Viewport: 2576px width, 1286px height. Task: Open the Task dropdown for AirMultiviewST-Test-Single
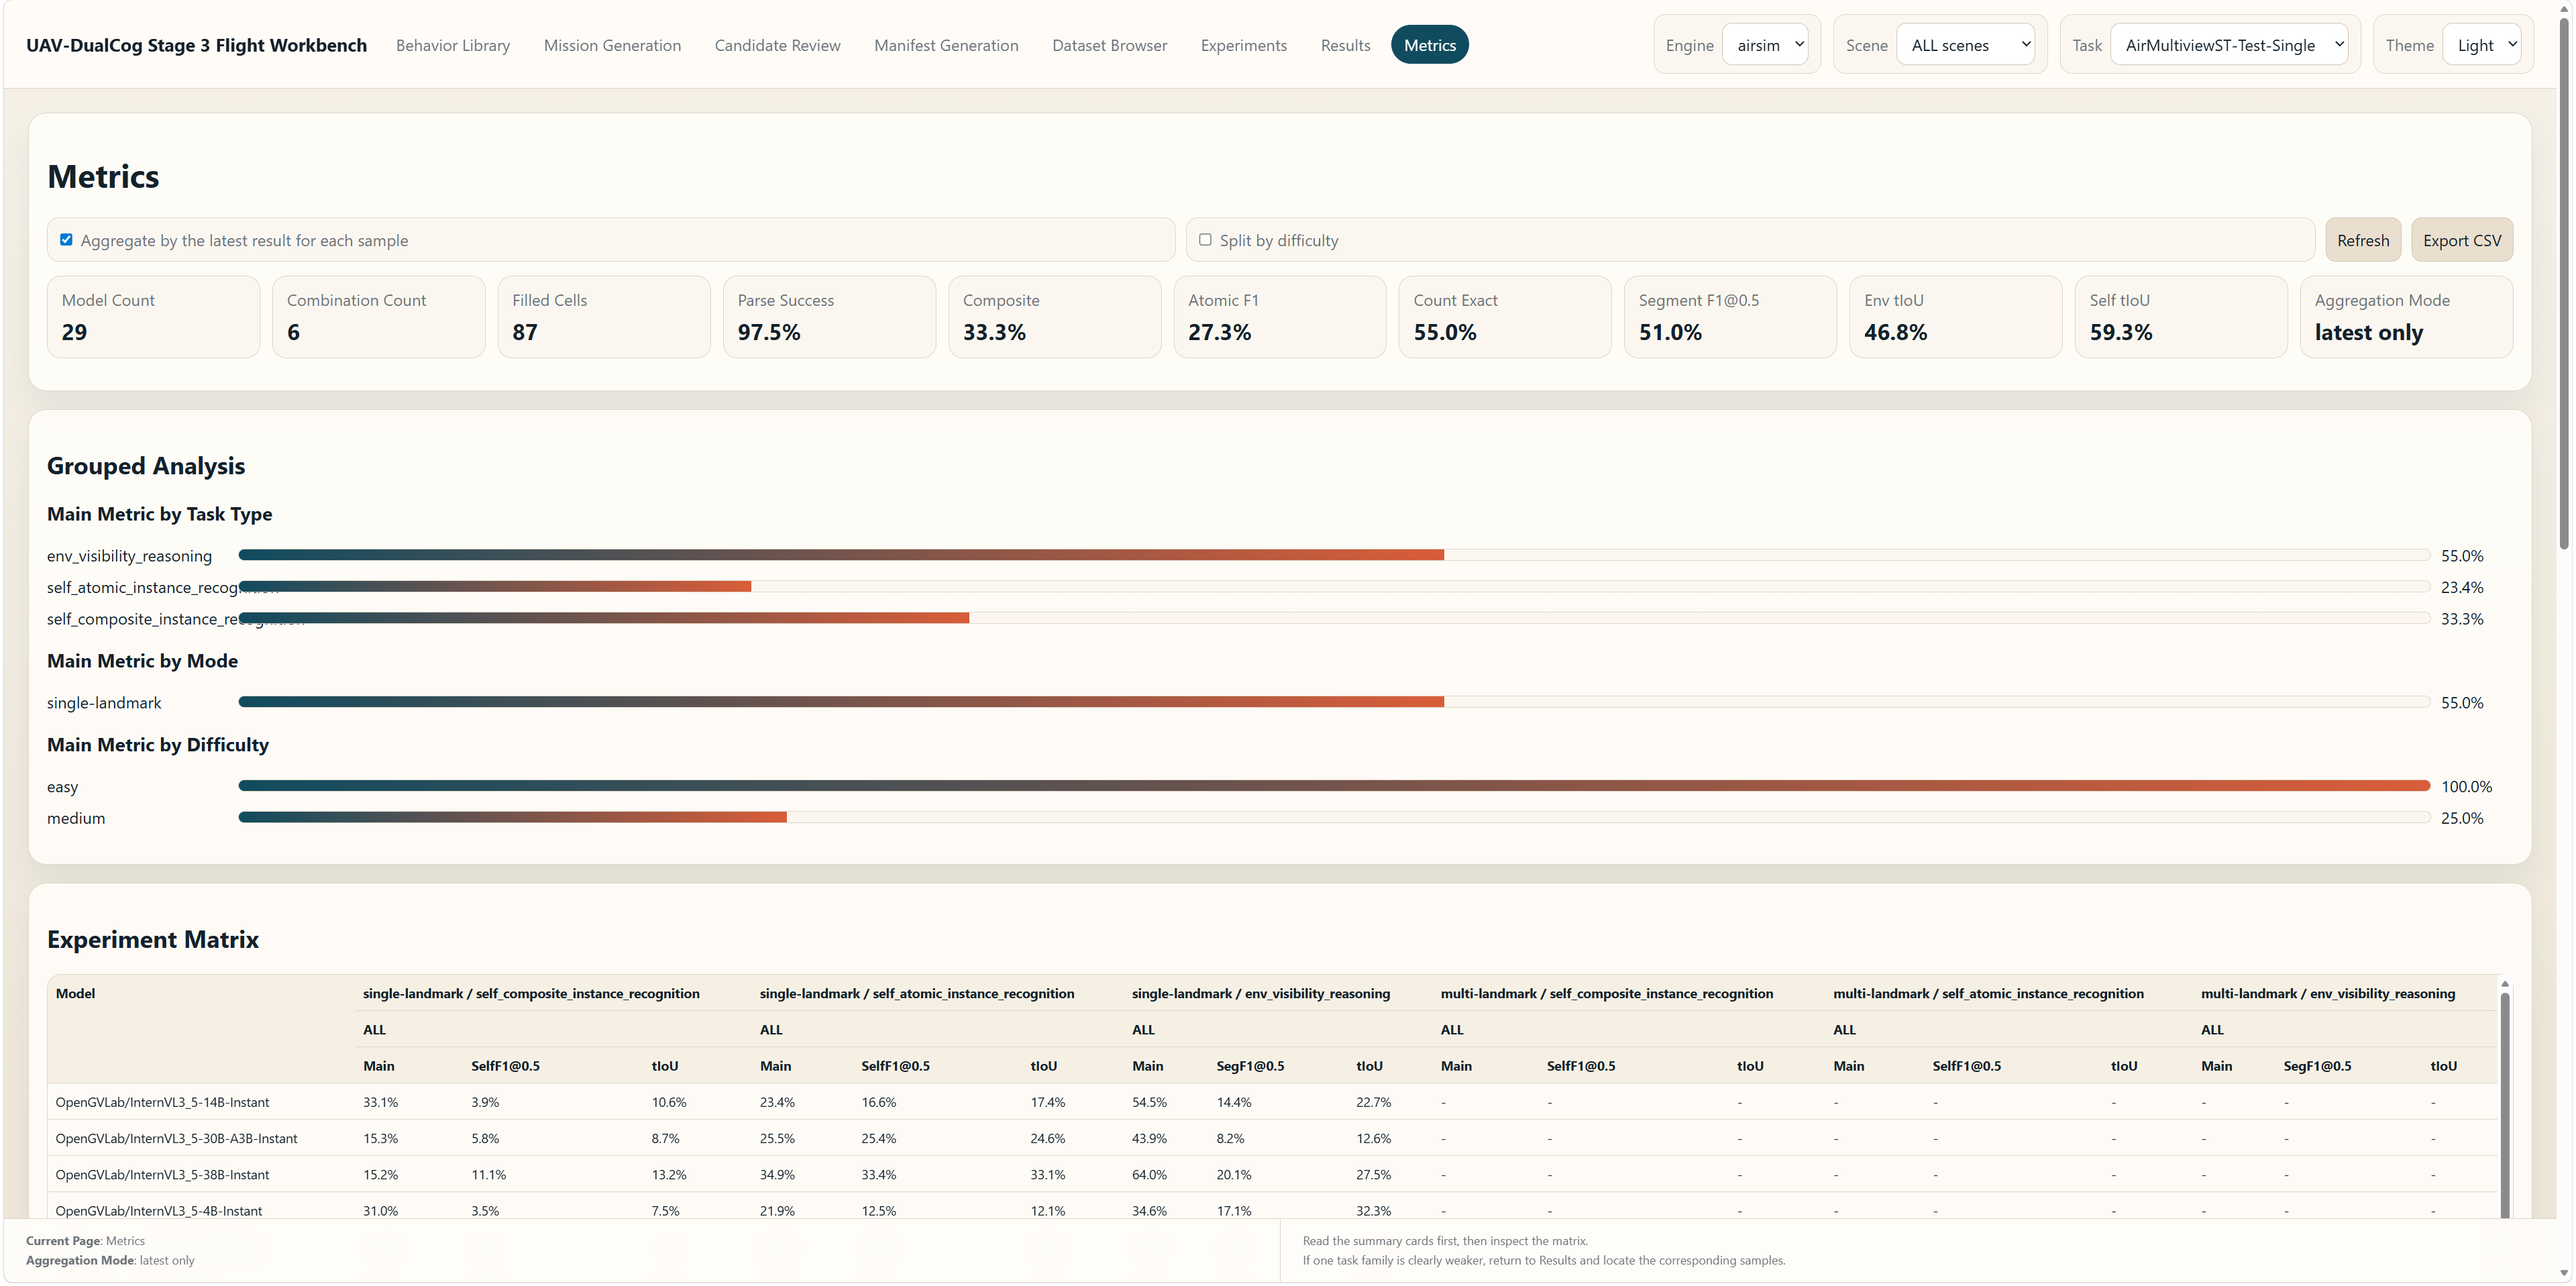tap(2229, 45)
